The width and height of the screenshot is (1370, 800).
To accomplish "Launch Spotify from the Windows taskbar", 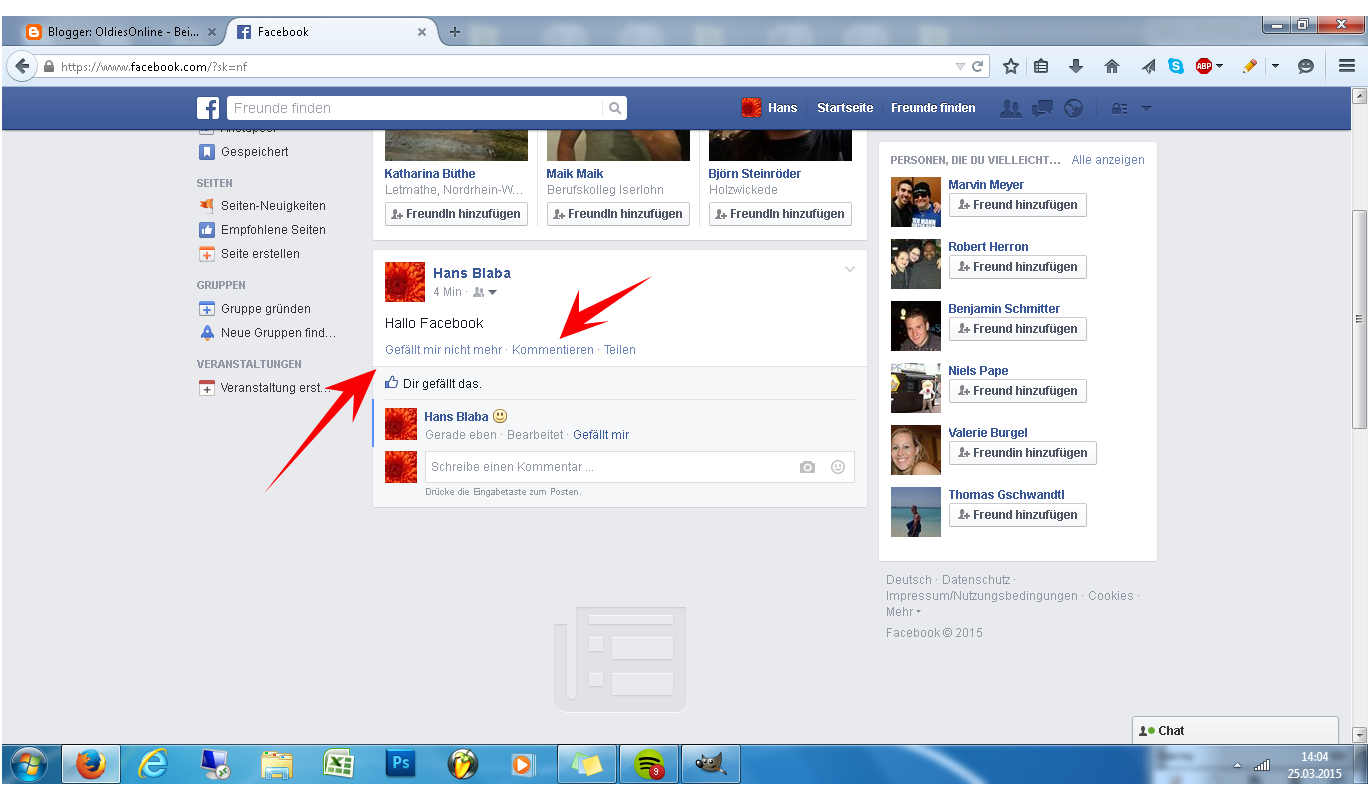I will click(x=648, y=764).
